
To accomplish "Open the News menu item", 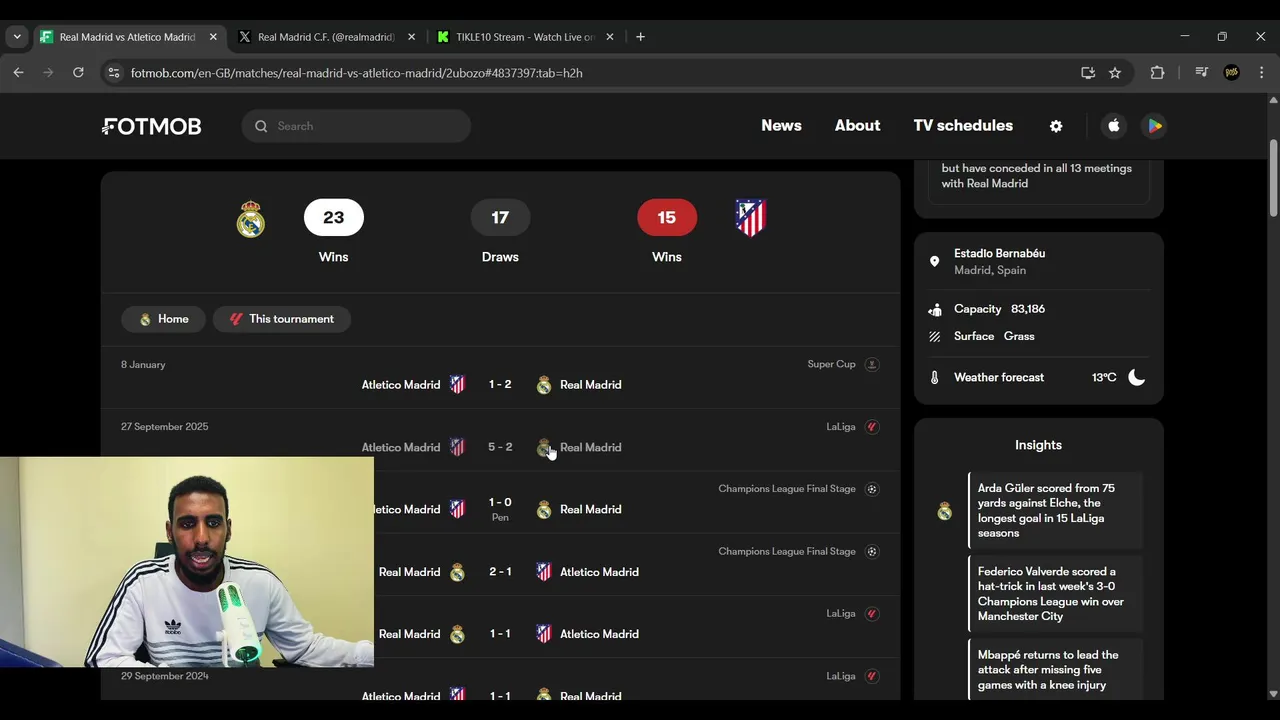I will pyautogui.click(x=781, y=126).
